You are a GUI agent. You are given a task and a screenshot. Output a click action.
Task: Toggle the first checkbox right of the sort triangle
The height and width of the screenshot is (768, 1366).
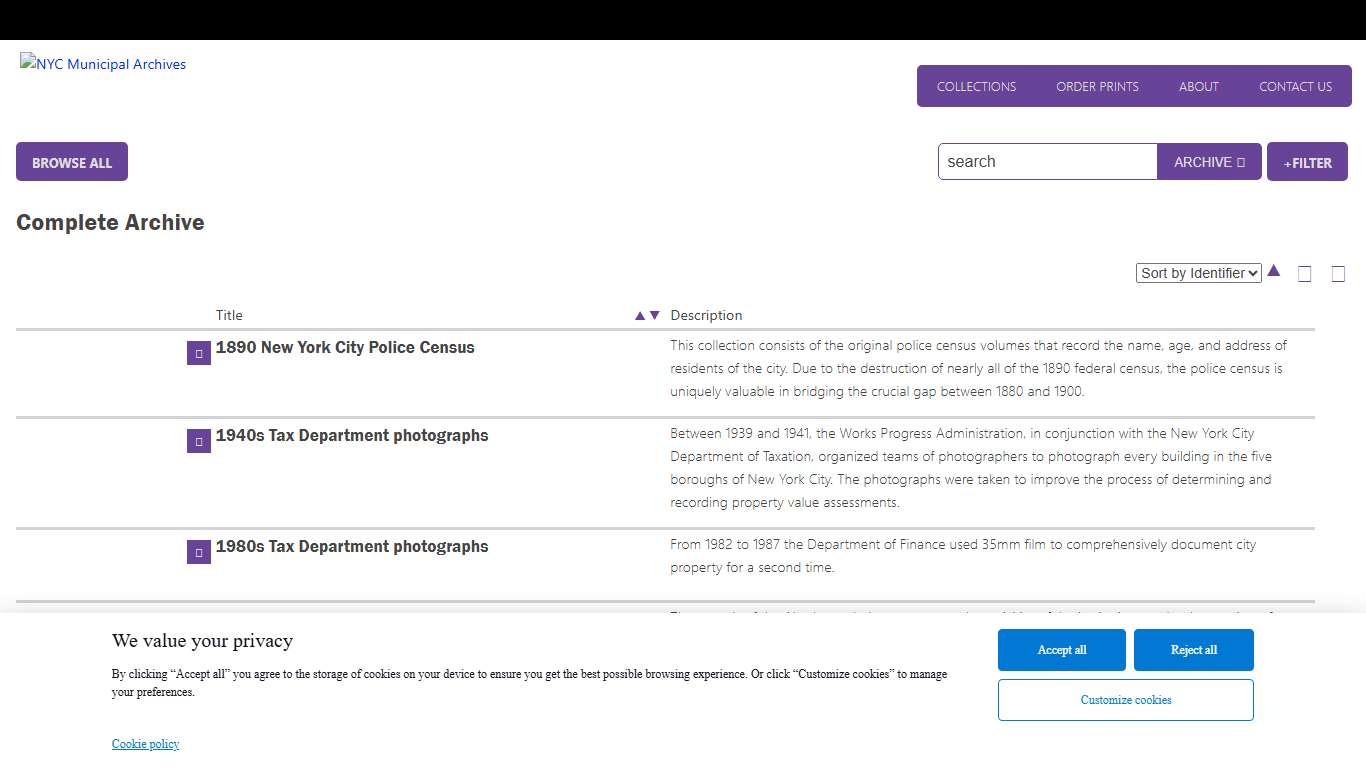click(1304, 272)
